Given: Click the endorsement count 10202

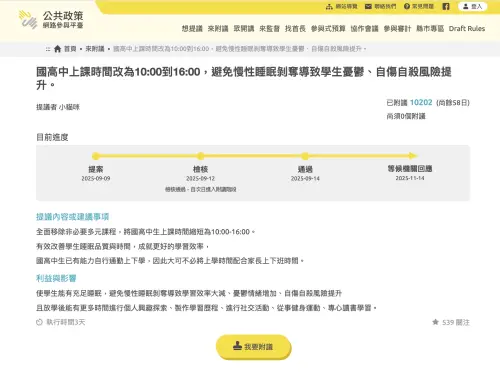Looking at the screenshot, I should 421,102.
